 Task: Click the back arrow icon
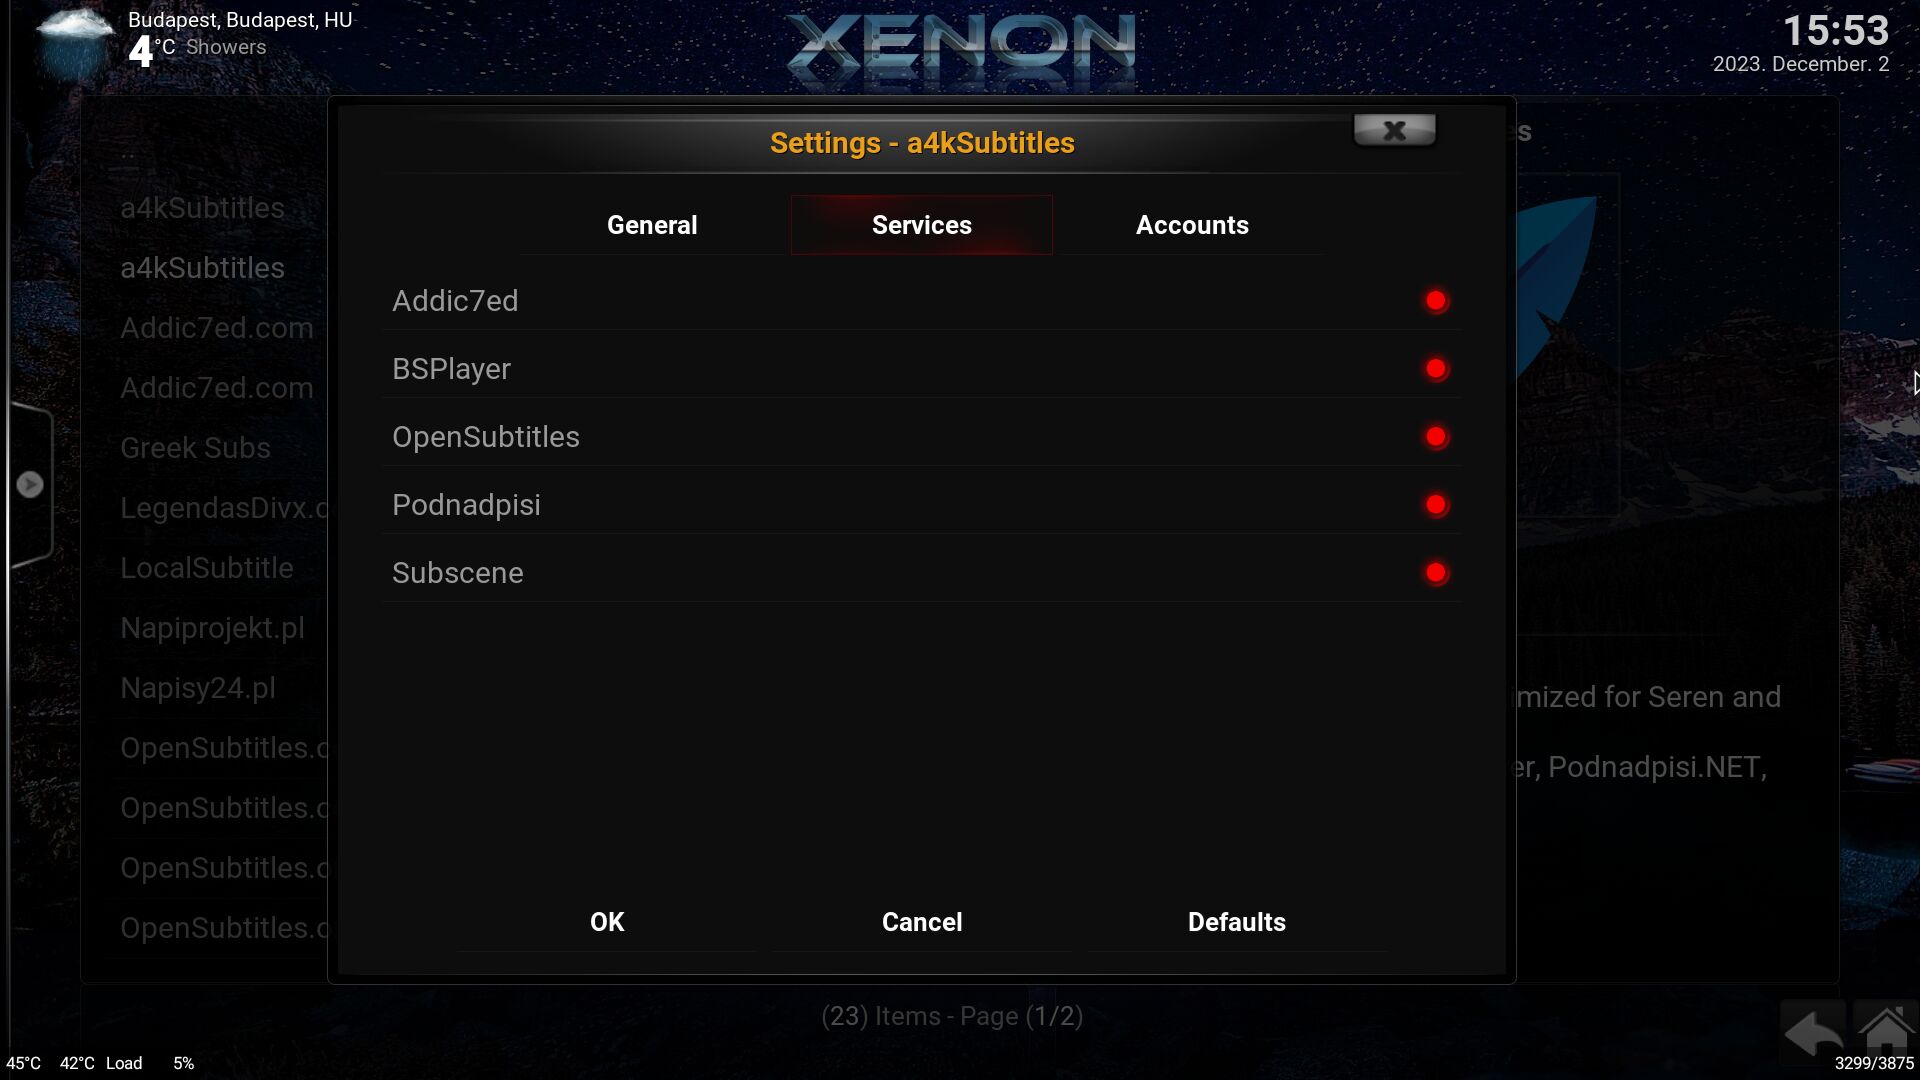pos(1813,1032)
